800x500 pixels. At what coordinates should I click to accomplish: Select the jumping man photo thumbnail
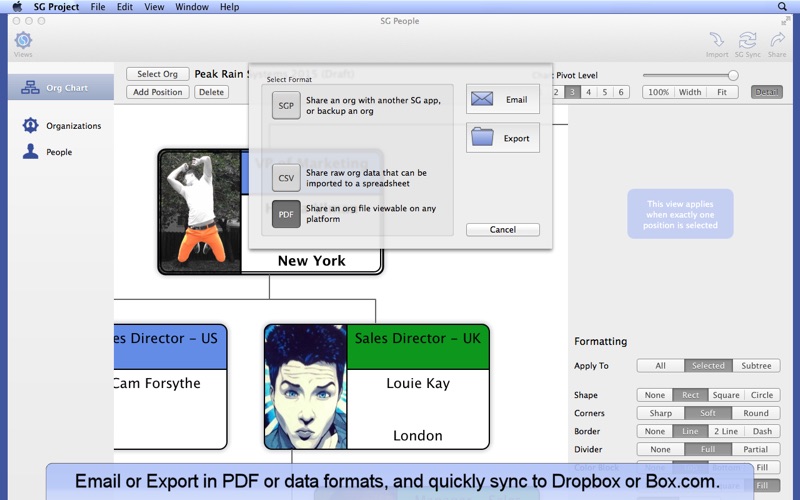click(200, 212)
